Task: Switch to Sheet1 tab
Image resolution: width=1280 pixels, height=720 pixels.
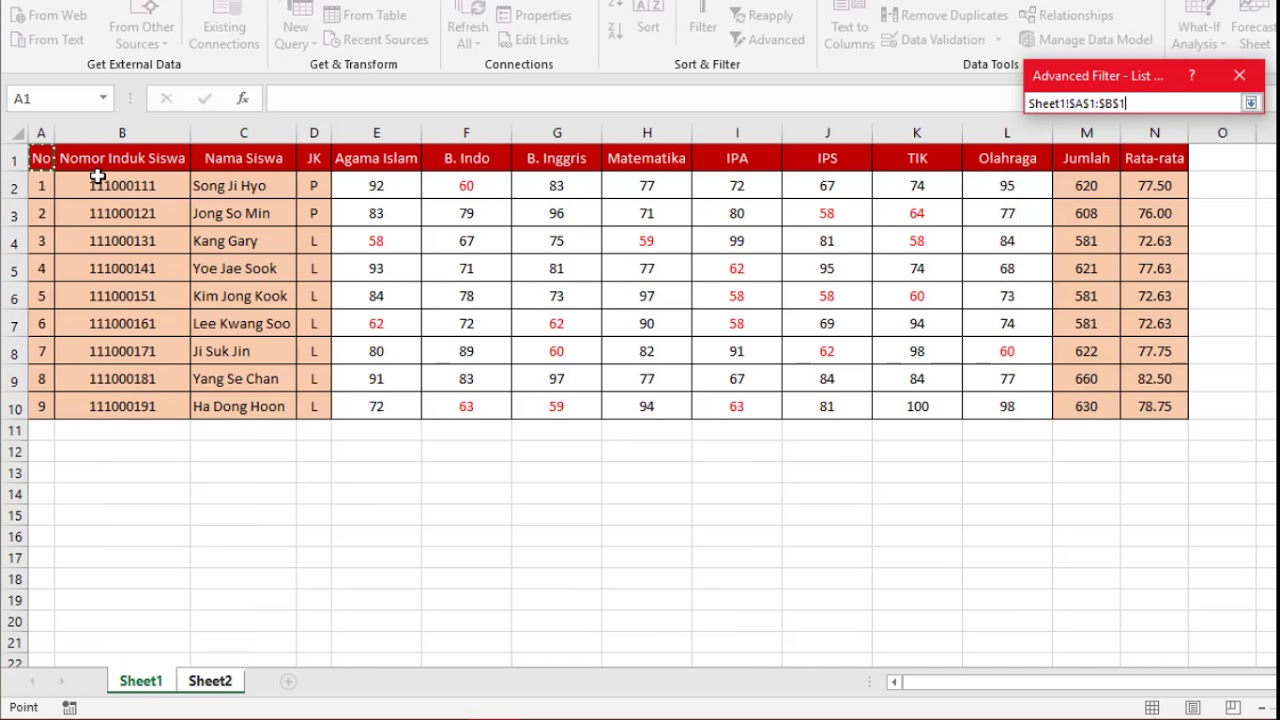Action: point(141,681)
